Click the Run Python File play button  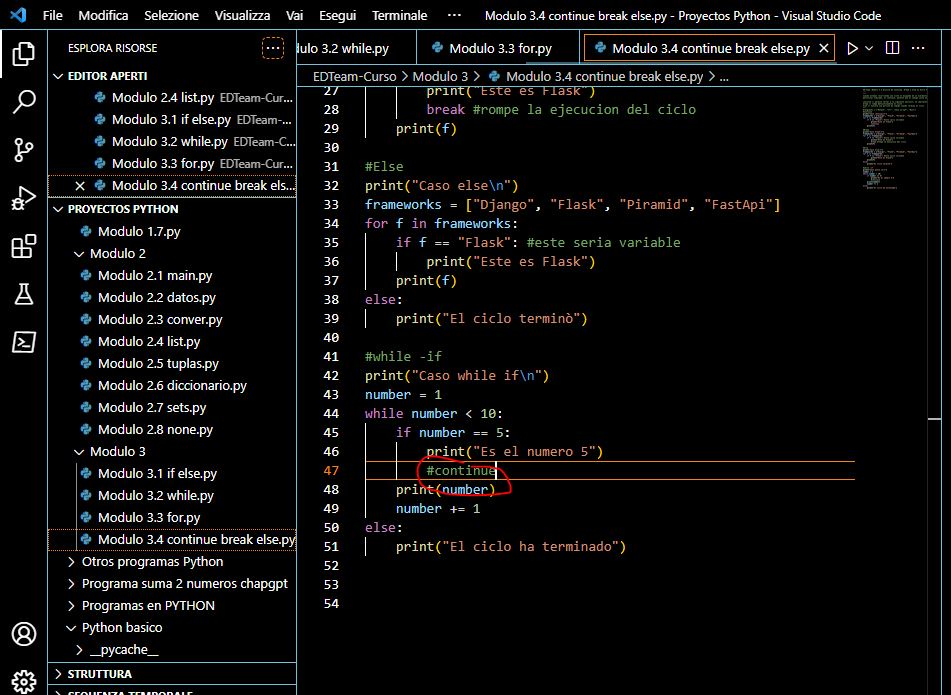[852, 48]
